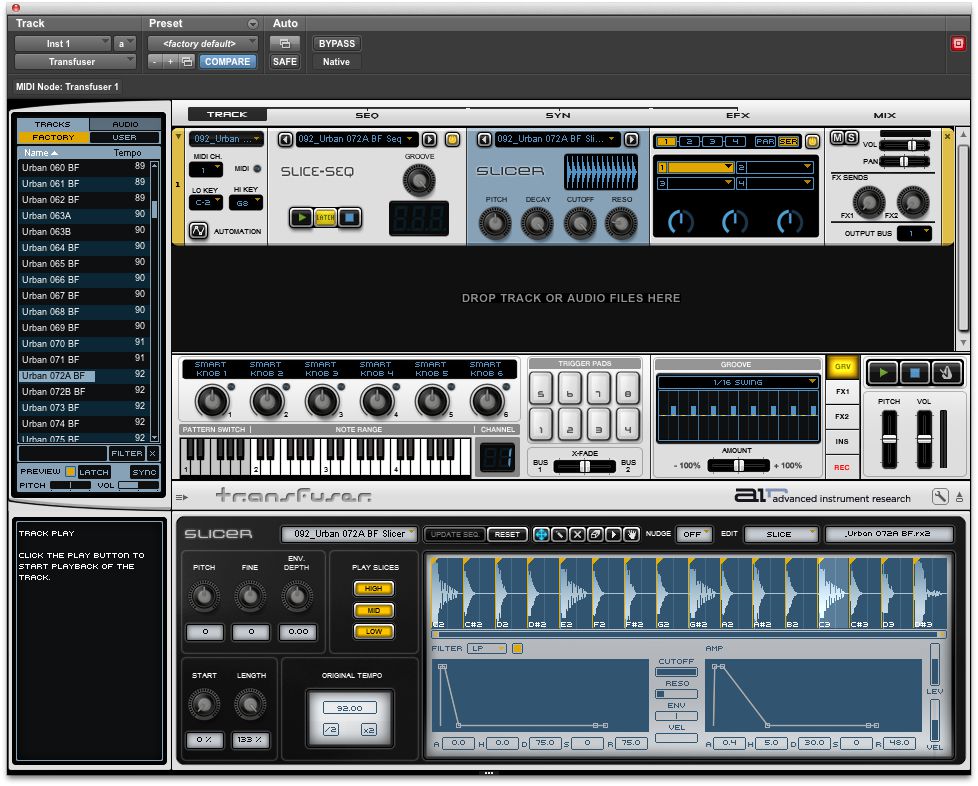Toggle the Slice-Seq module power button
Screen dimensions: 978x786
click(x=452, y=139)
